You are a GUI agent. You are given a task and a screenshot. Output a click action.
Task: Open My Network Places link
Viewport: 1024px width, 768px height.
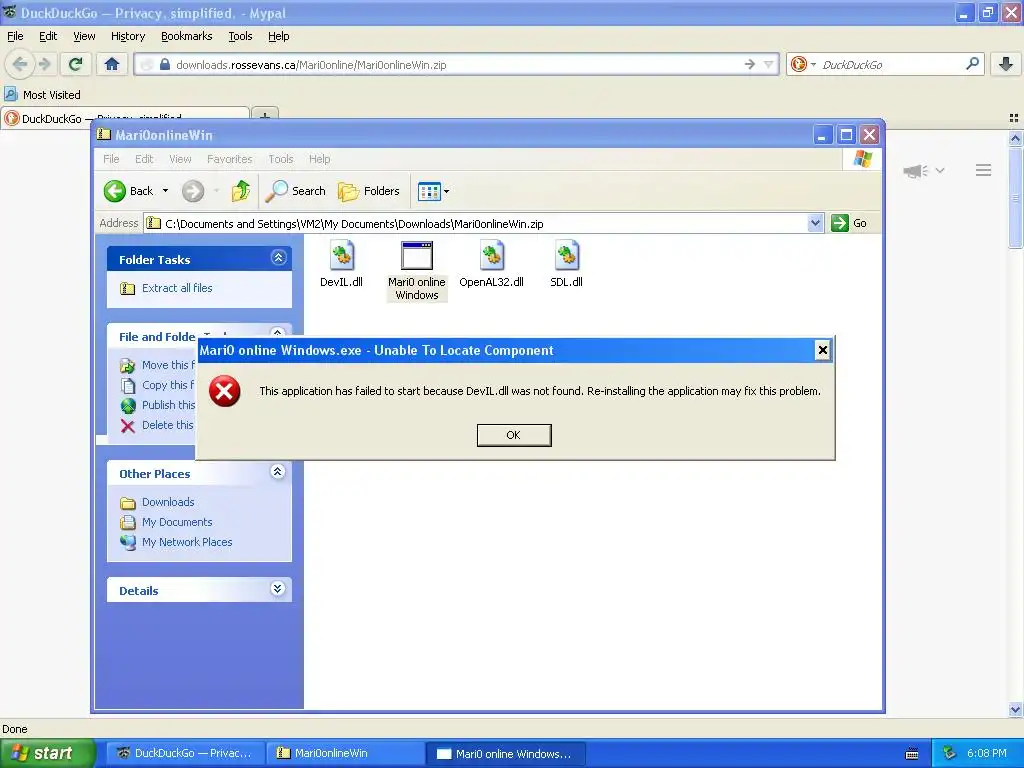[187, 542]
